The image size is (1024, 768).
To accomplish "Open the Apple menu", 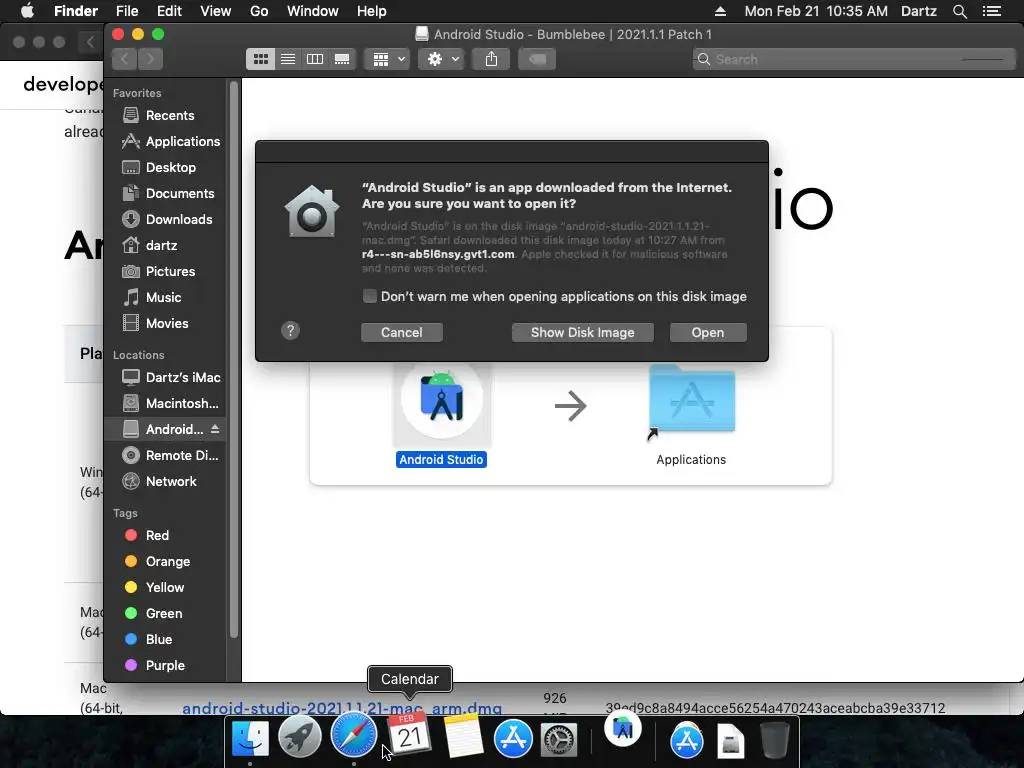I will [27, 11].
